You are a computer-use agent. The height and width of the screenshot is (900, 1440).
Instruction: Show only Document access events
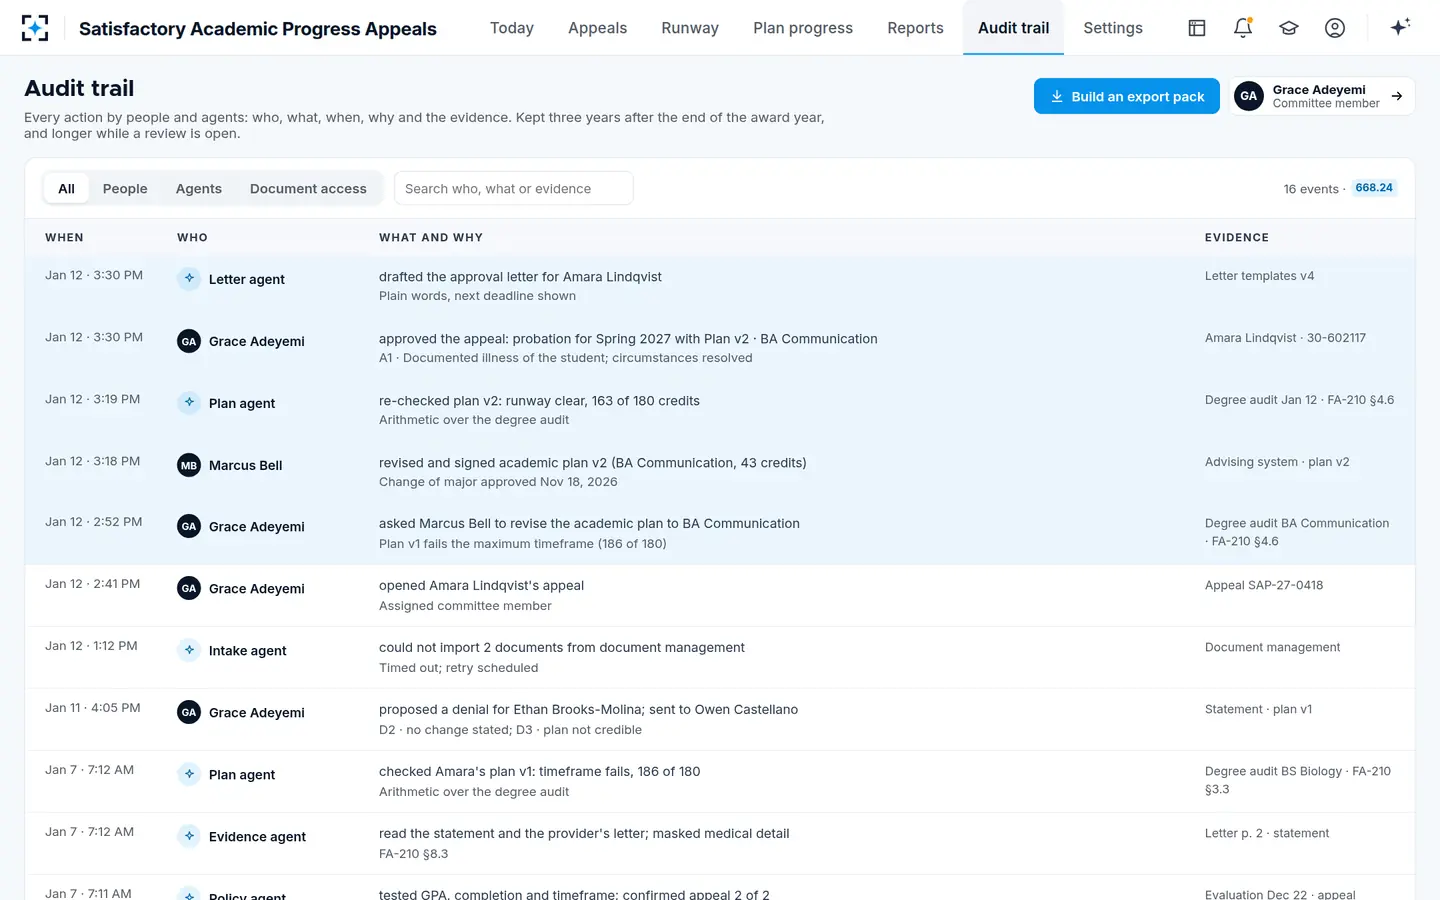pos(308,188)
